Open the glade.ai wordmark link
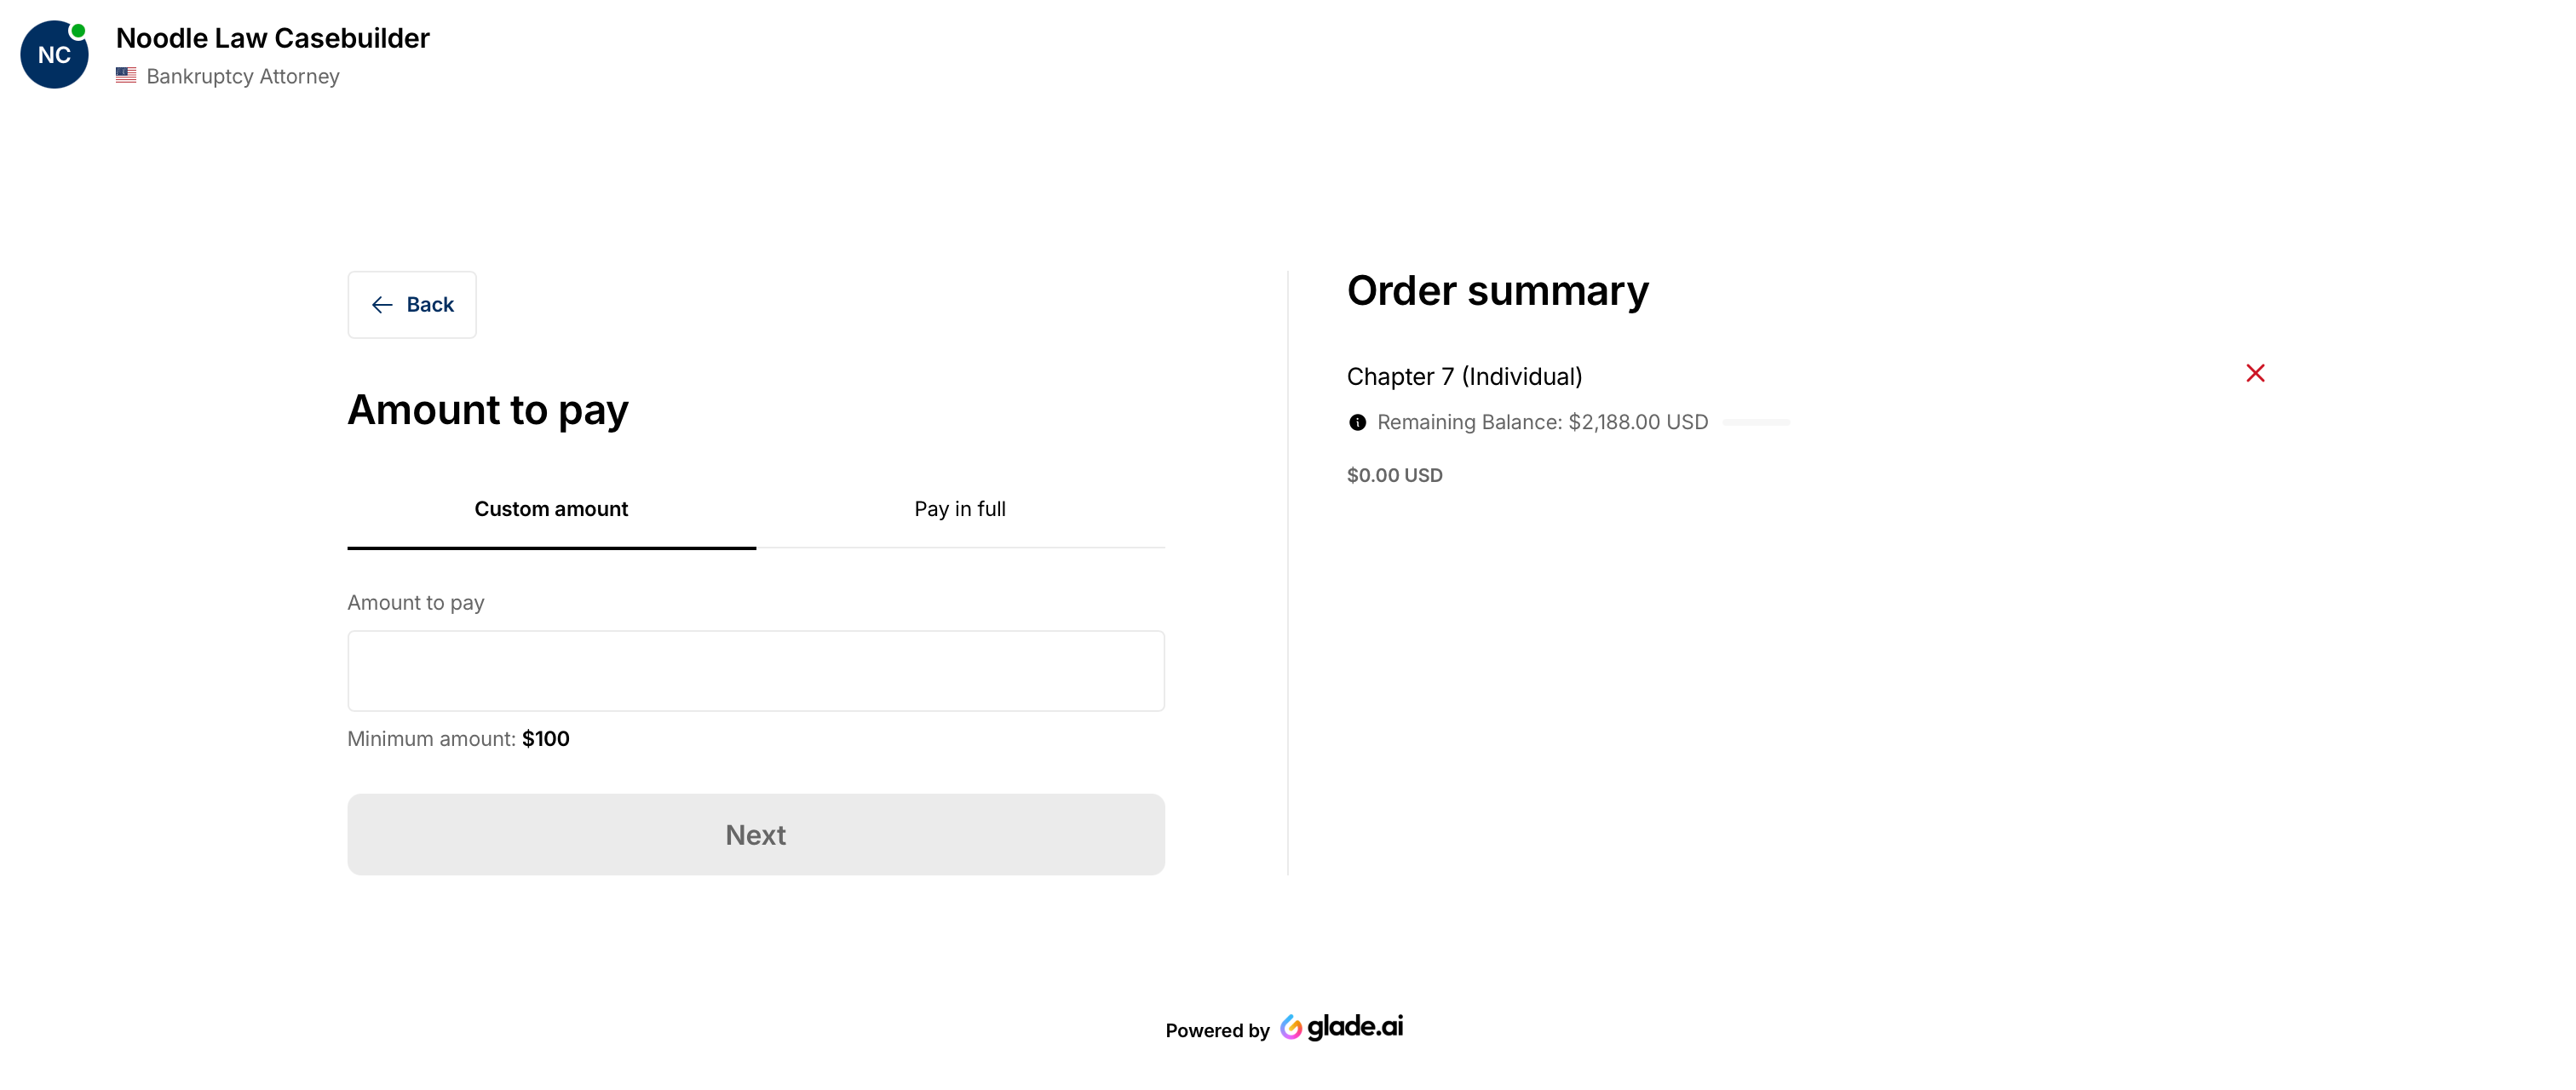This screenshot has width=2576, height=1090. (1355, 1027)
